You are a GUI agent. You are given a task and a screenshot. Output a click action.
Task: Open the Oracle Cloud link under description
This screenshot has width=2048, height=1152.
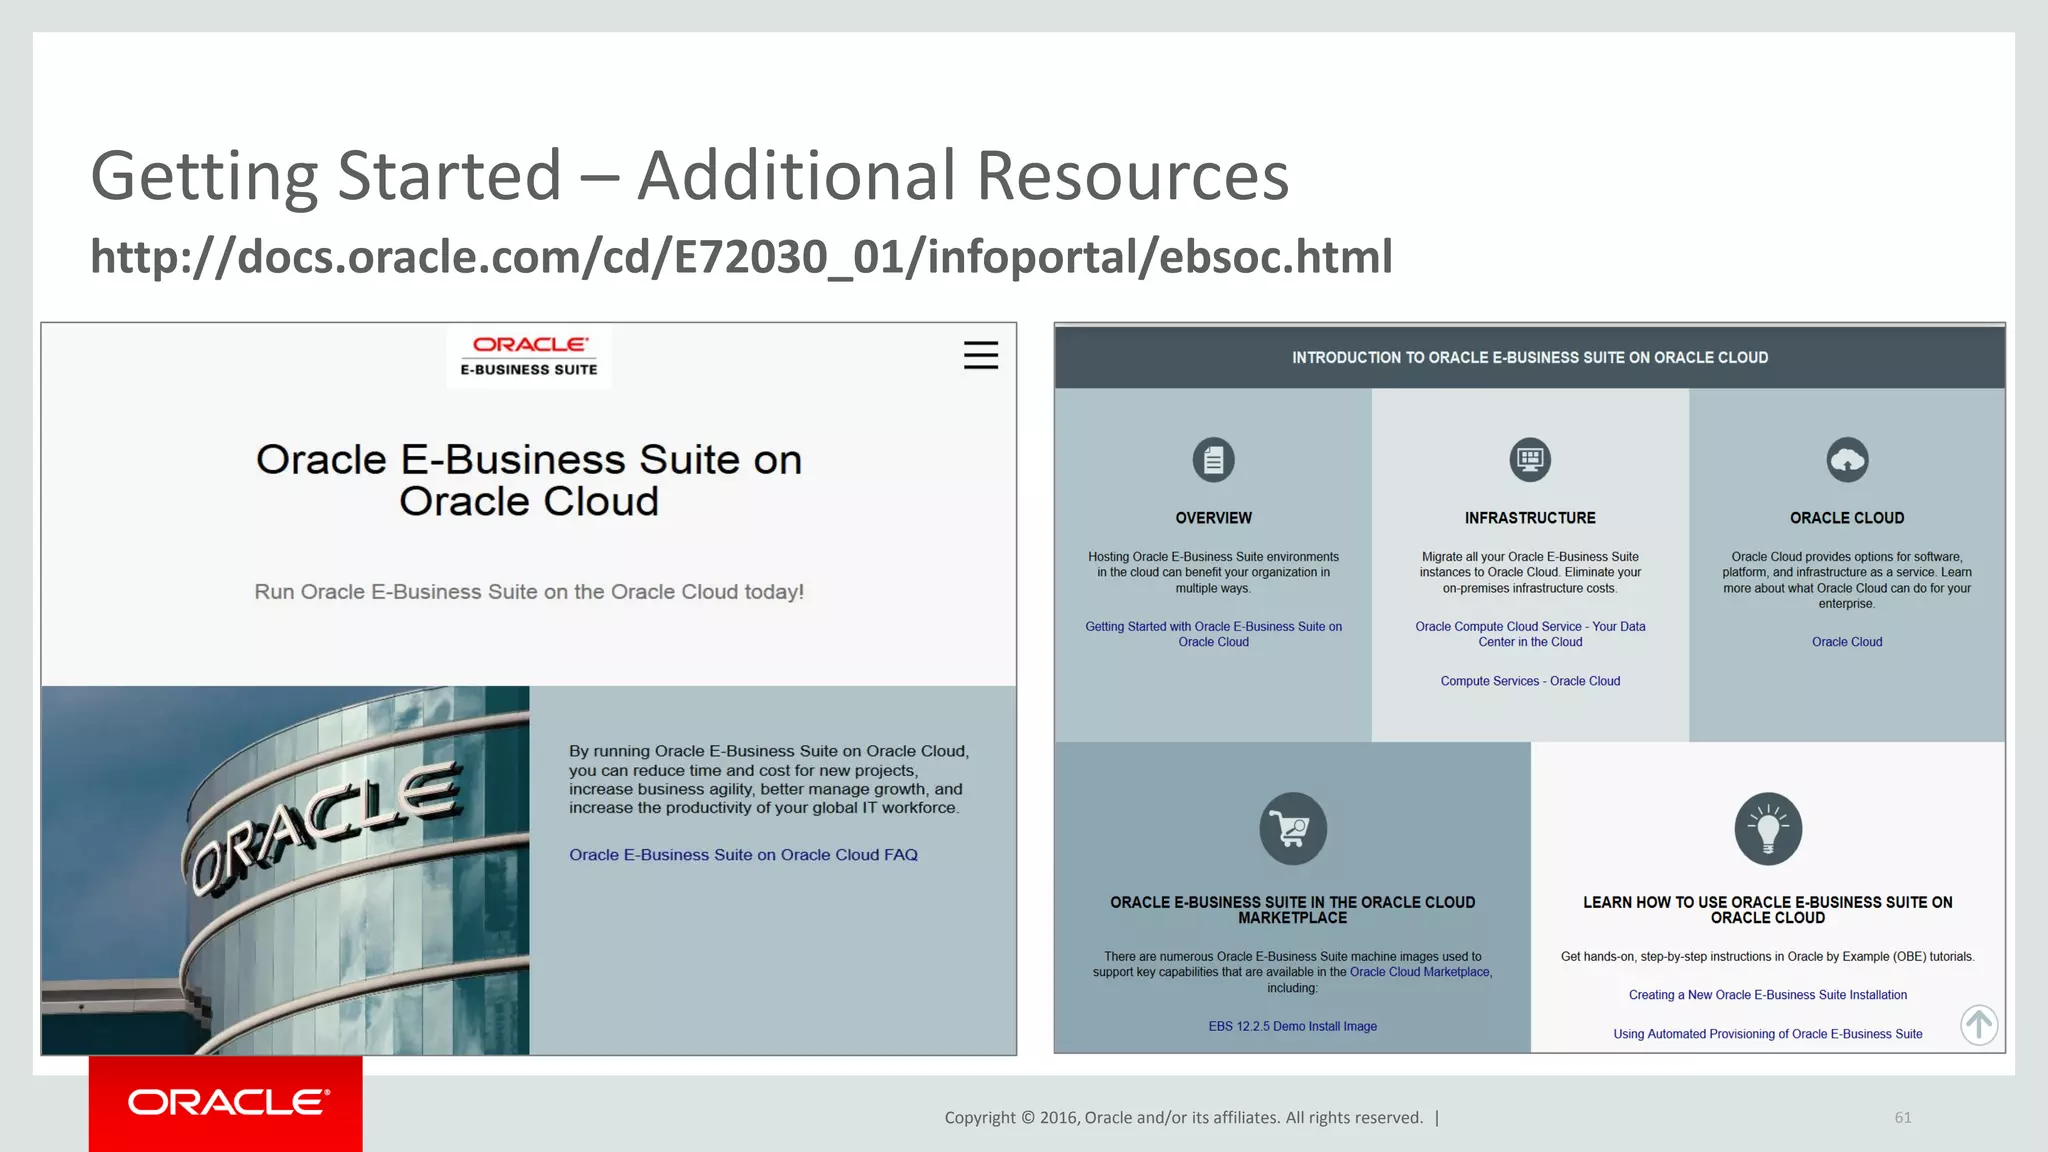[1847, 642]
